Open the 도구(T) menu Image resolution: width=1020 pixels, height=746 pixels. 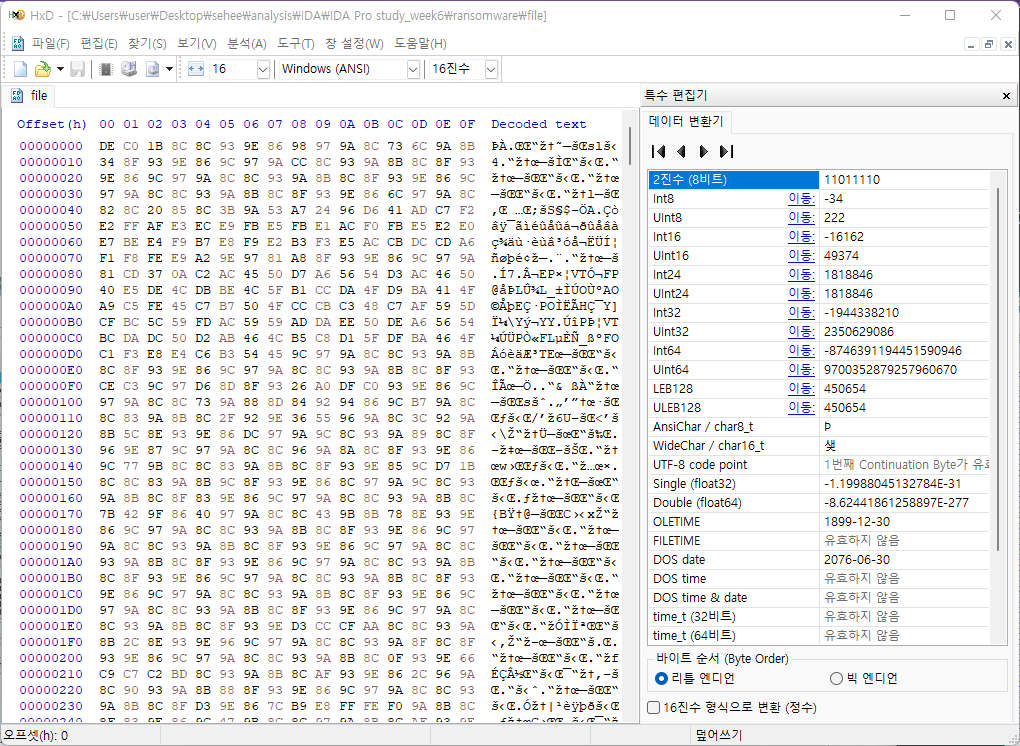tap(296, 44)
